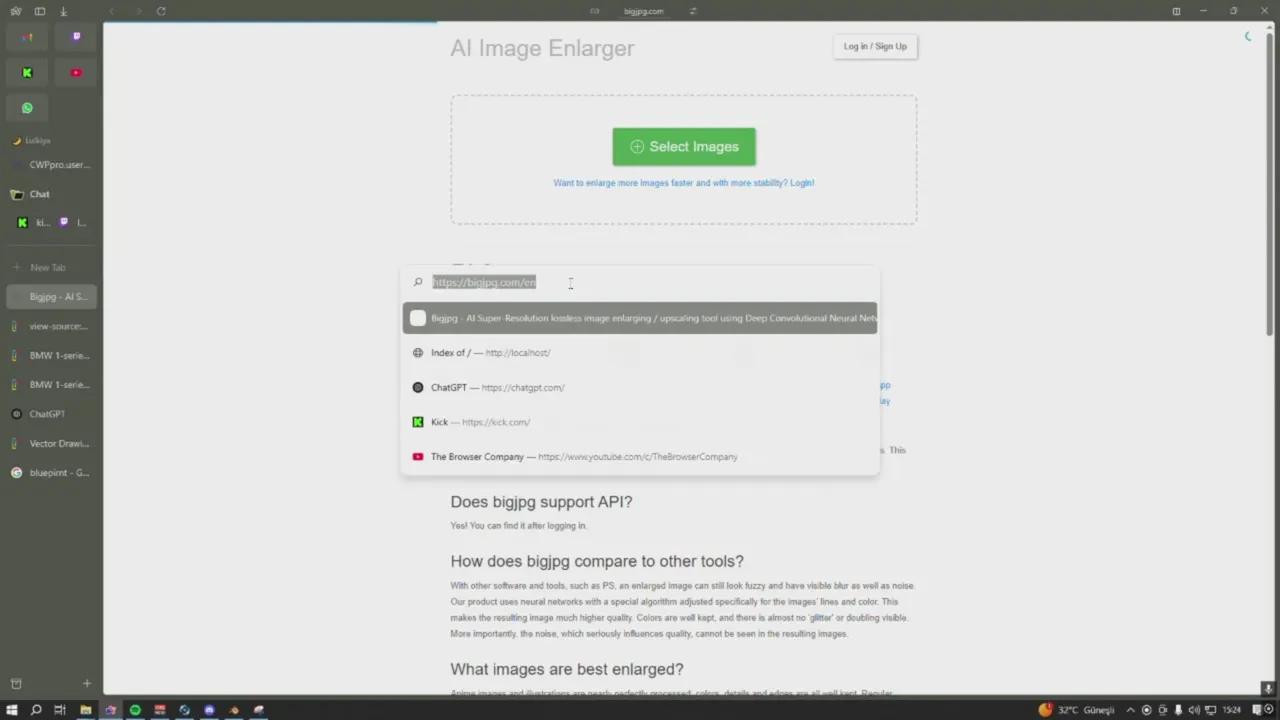1280x720 pixels.
Task: Click the 'How does bigjpg compare to other tools?' heading
Action: 597,561
